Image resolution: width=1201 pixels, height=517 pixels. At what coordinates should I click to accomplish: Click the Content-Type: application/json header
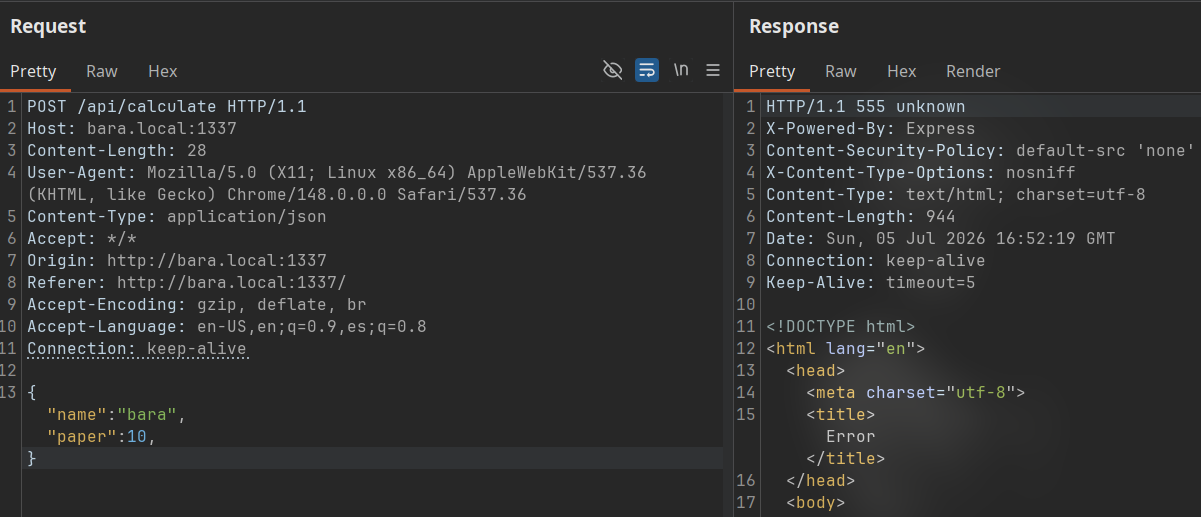(x=176, y=216)
